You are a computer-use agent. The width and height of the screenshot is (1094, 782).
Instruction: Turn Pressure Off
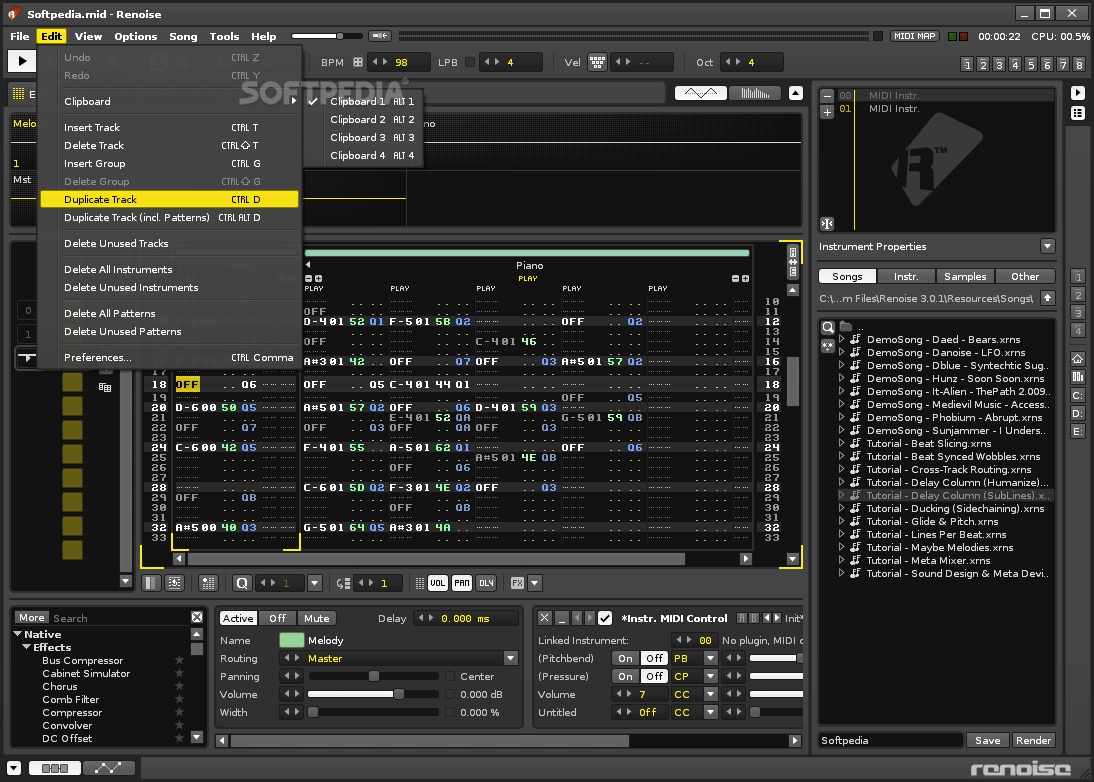tap(654, 677)
